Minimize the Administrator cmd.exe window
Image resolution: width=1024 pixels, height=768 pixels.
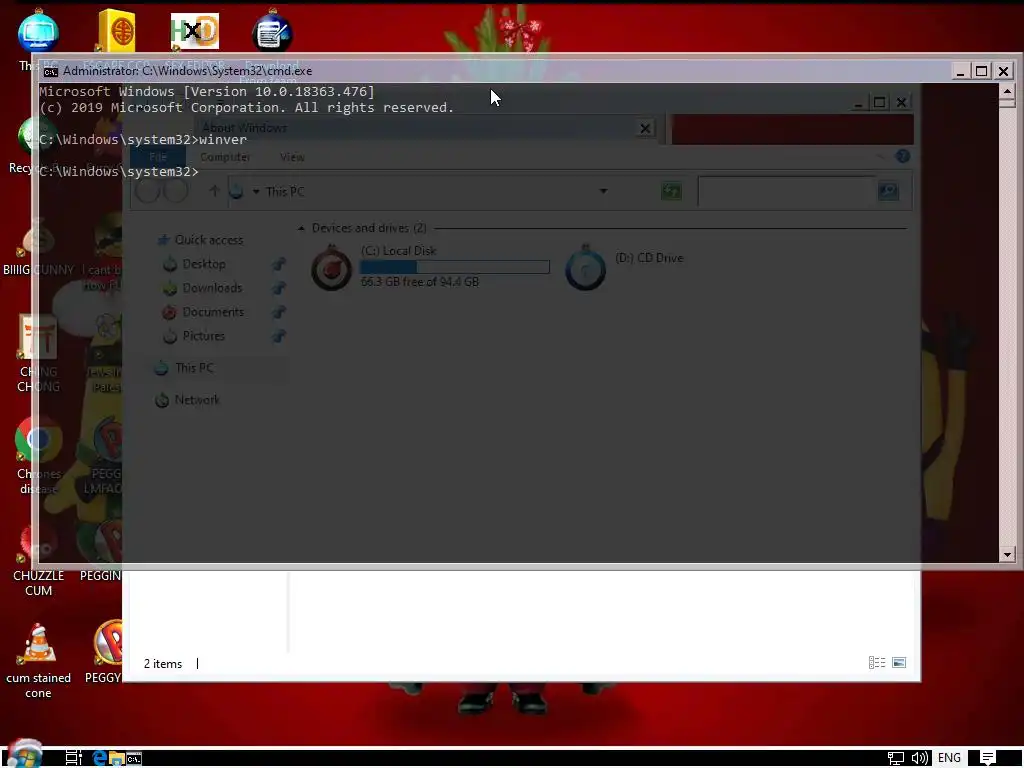(x=960, y=71)
